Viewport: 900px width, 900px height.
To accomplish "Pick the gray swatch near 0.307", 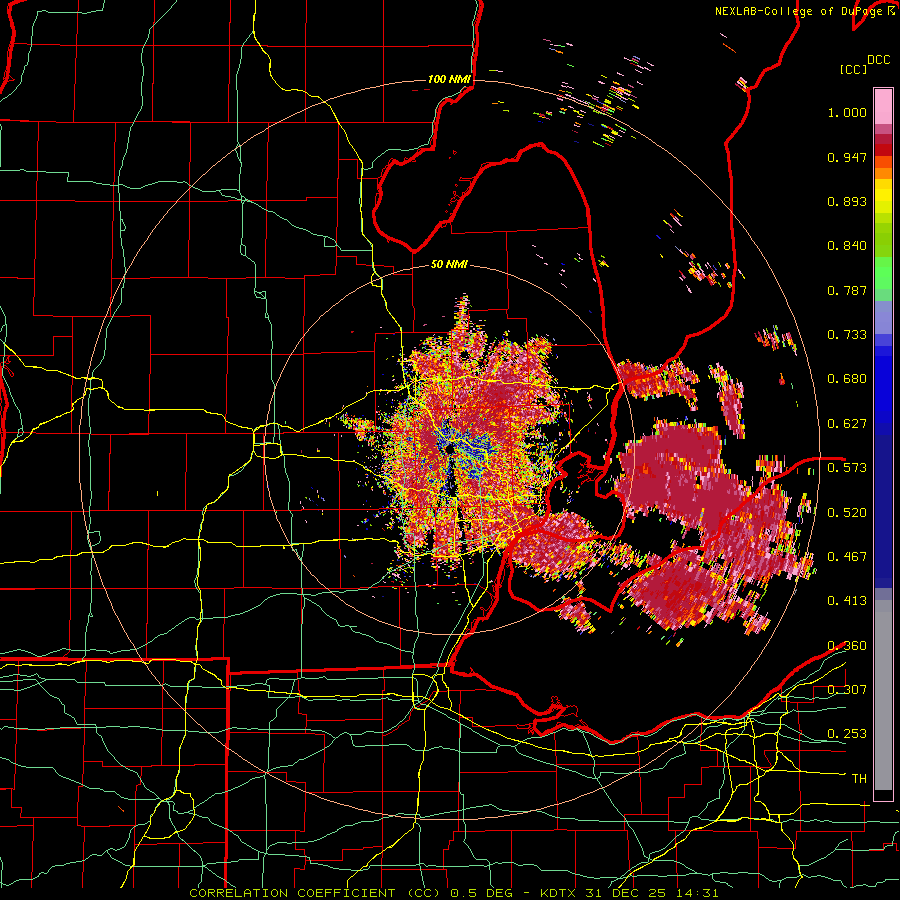I will click(x=883, y=695).
